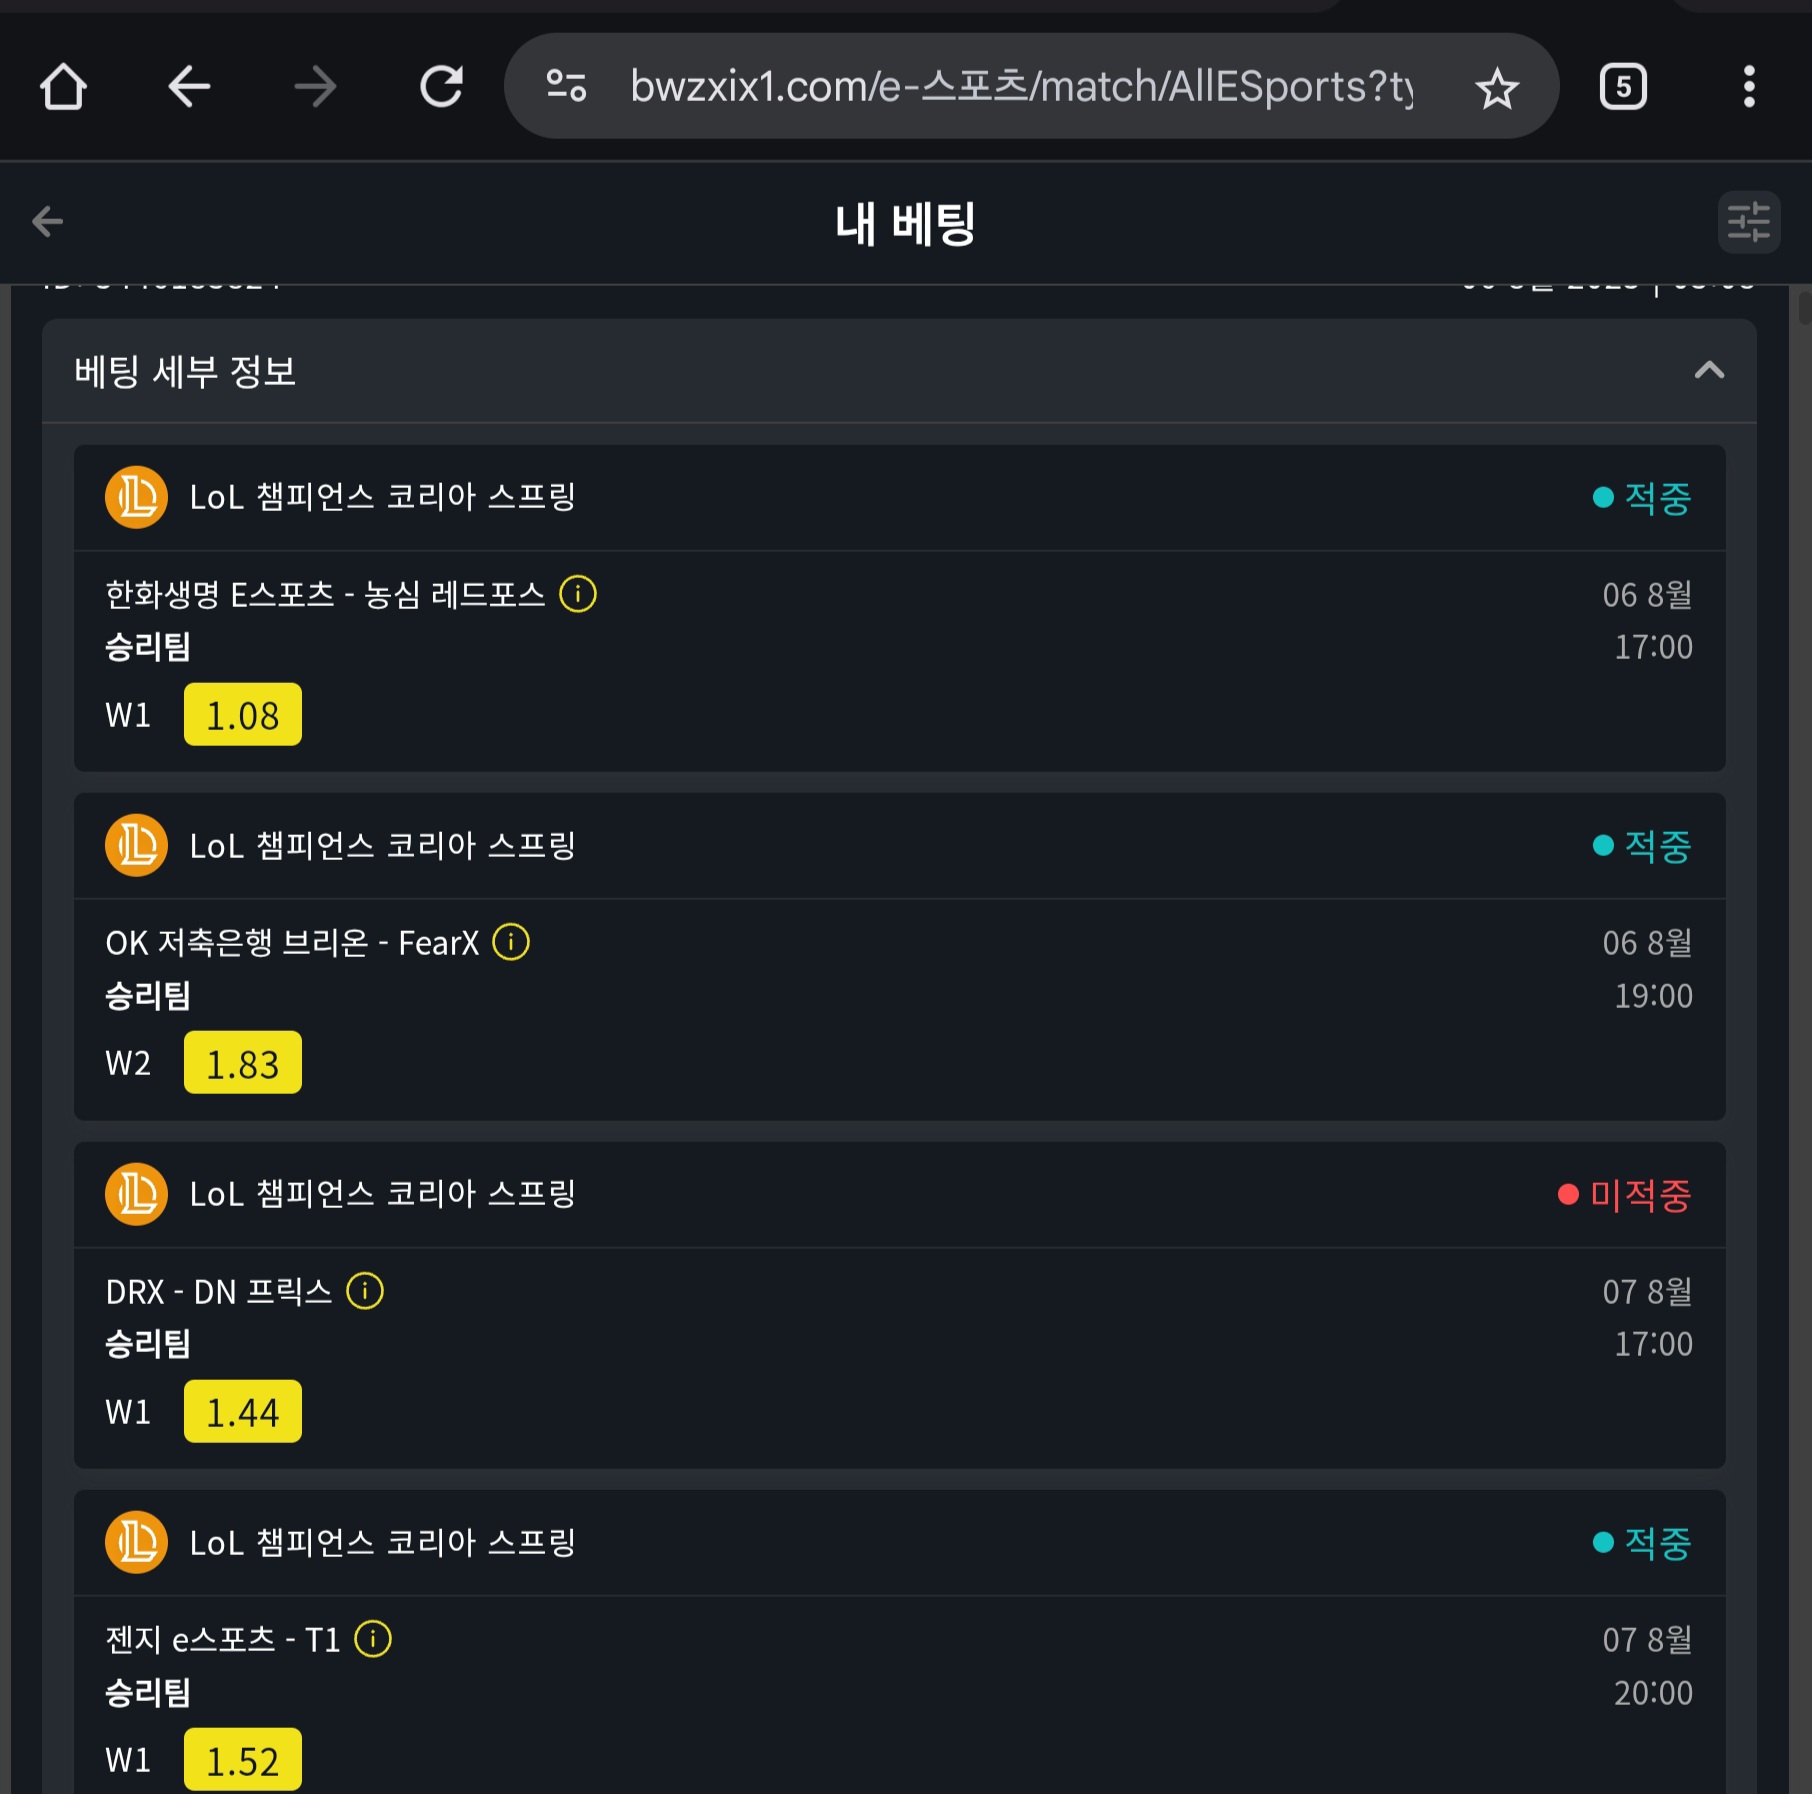This screenshot has width=1812, height=1794.
Task: Show info for OK 저축은행 브리온 - FearX
Action: click(x=511, y=942)
